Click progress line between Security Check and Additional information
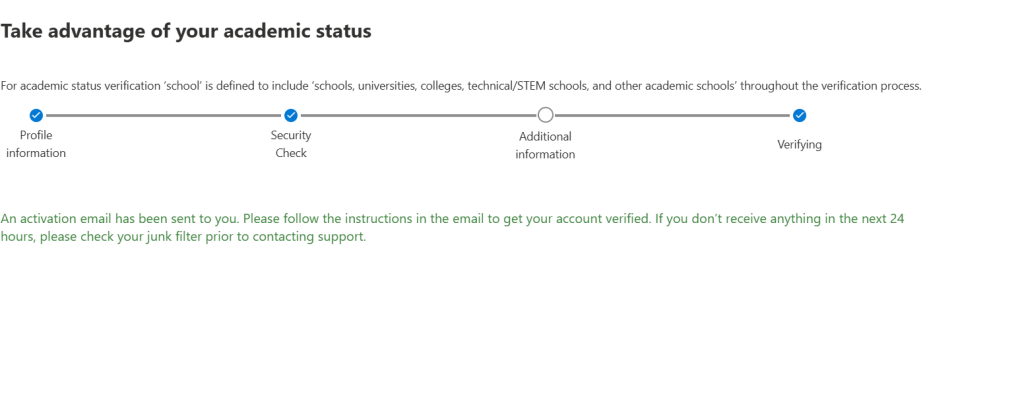 pyautogui.click(x=418, y=115)
